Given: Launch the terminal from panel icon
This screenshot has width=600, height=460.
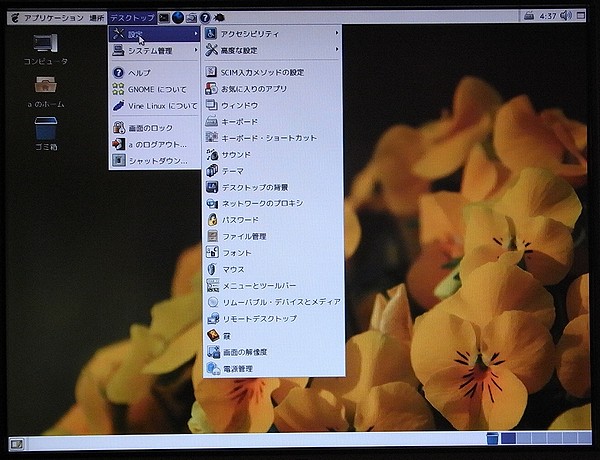Looking at the screenshot, I should (164, 18).
